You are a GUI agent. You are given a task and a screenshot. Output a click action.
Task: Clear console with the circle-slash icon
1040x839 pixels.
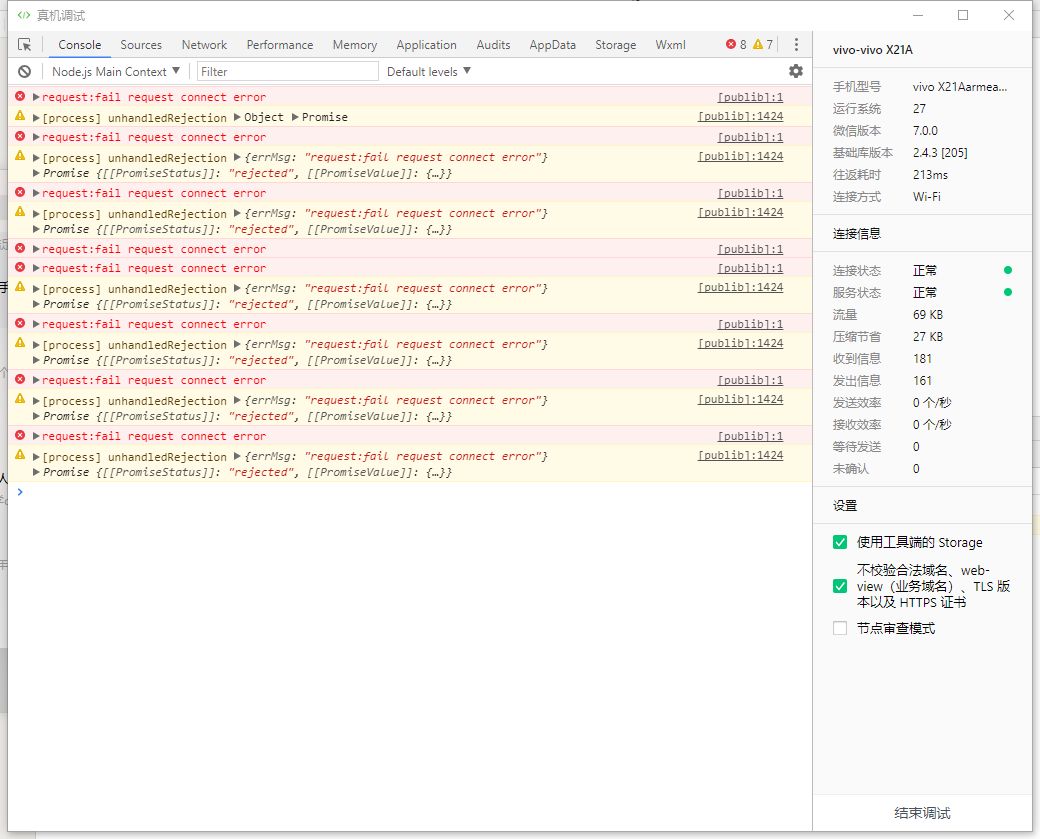[x=25, y=72]
